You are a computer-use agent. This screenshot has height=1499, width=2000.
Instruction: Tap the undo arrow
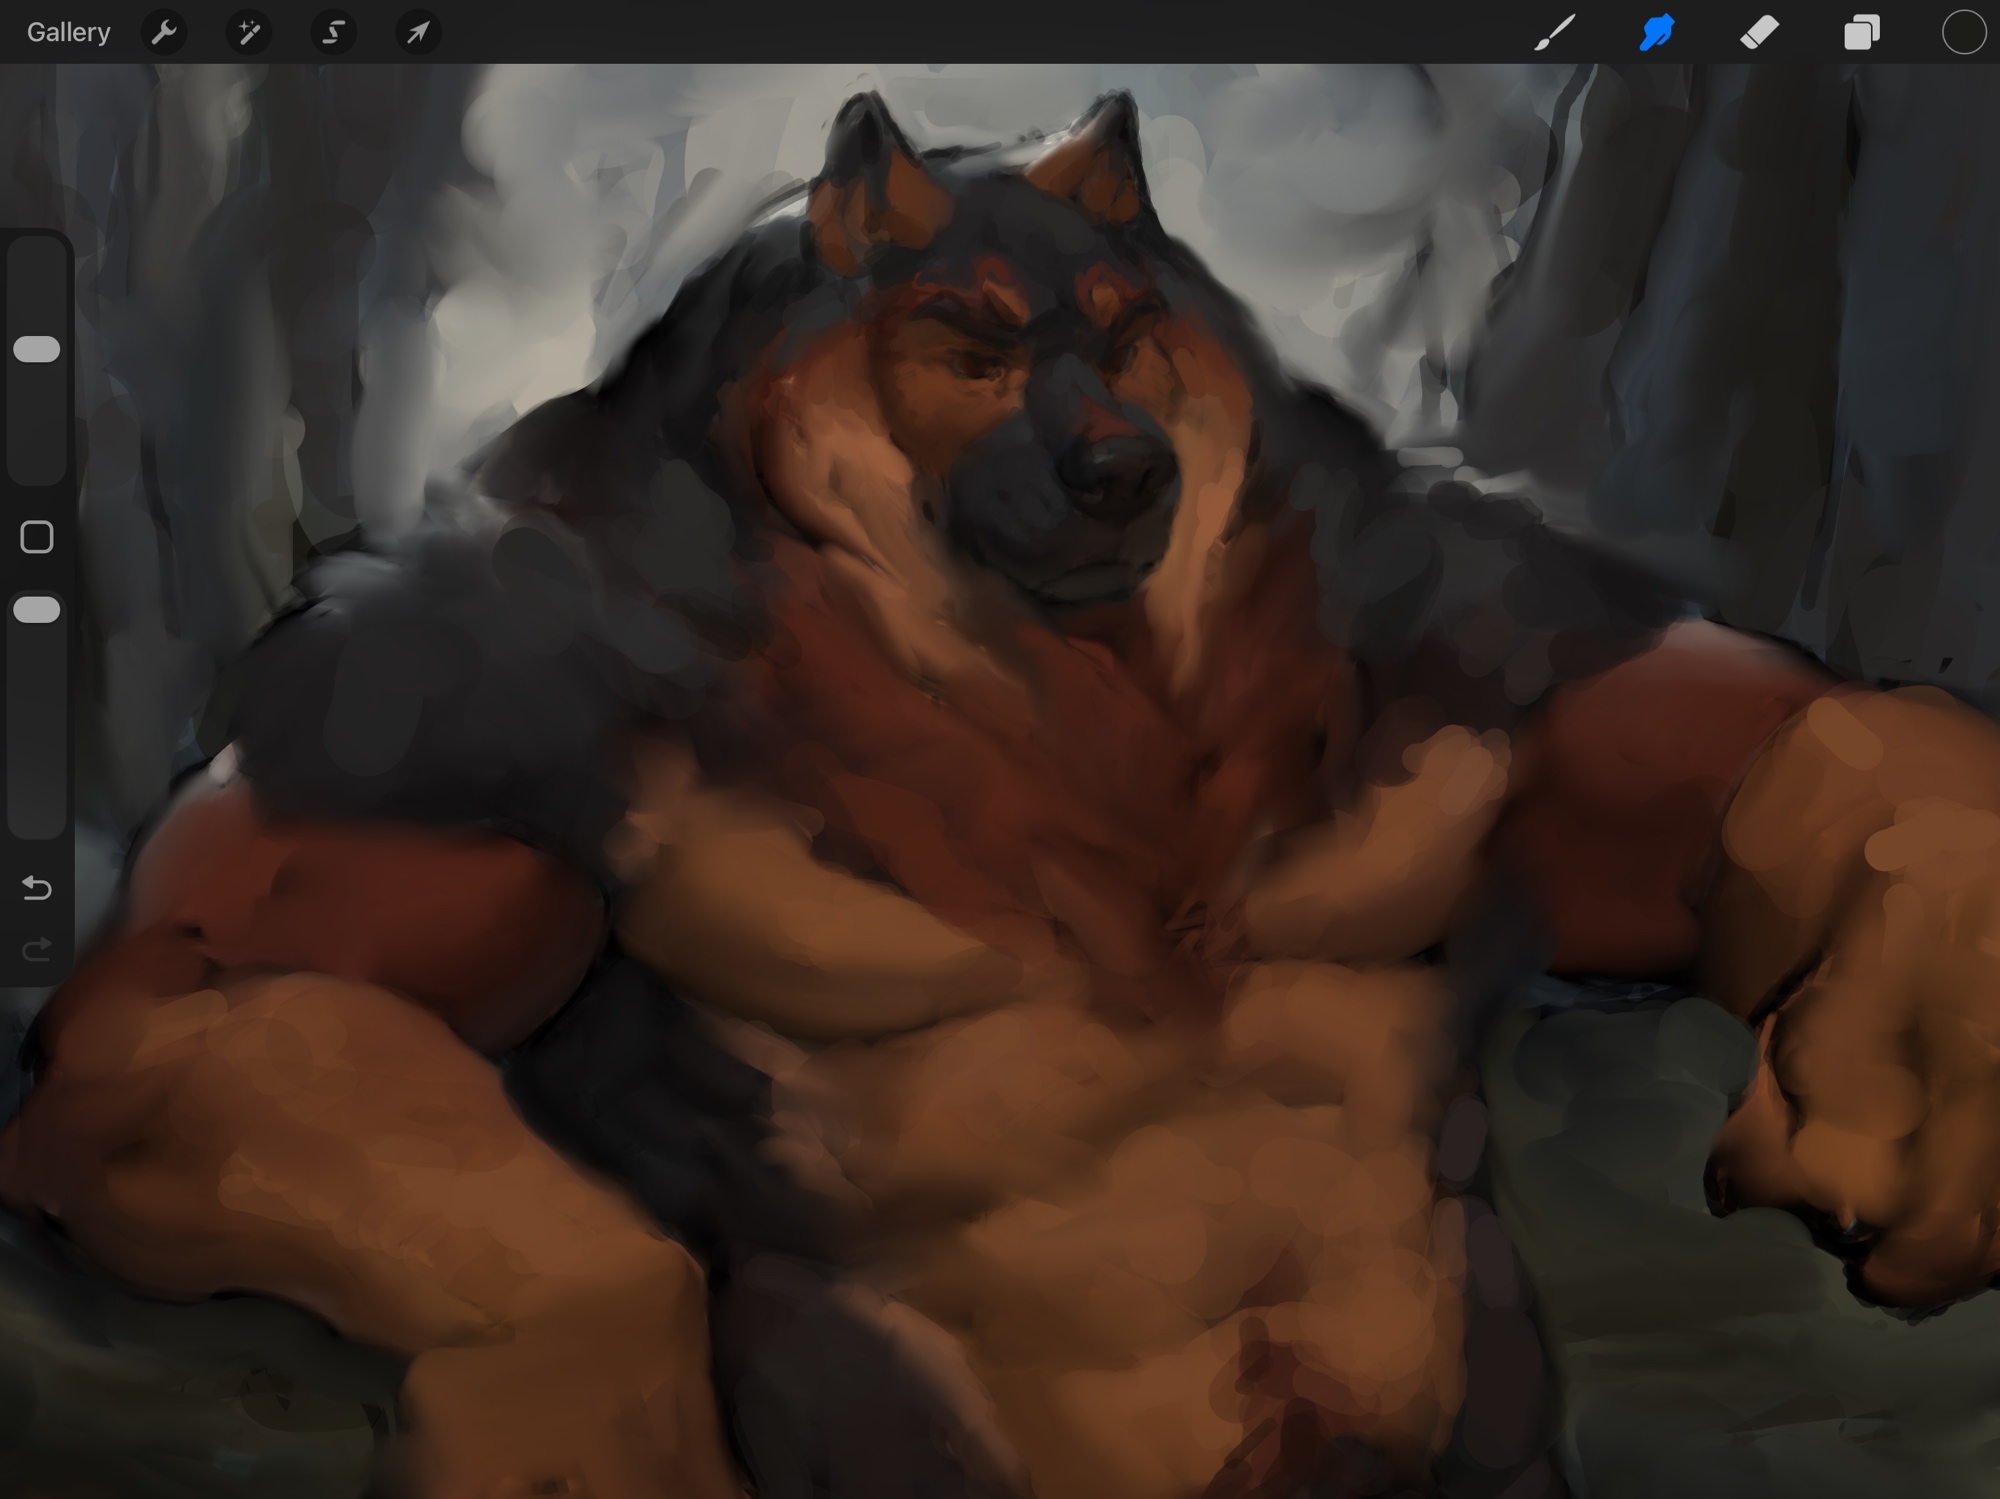pyautogui.click(x=37, y=888)
